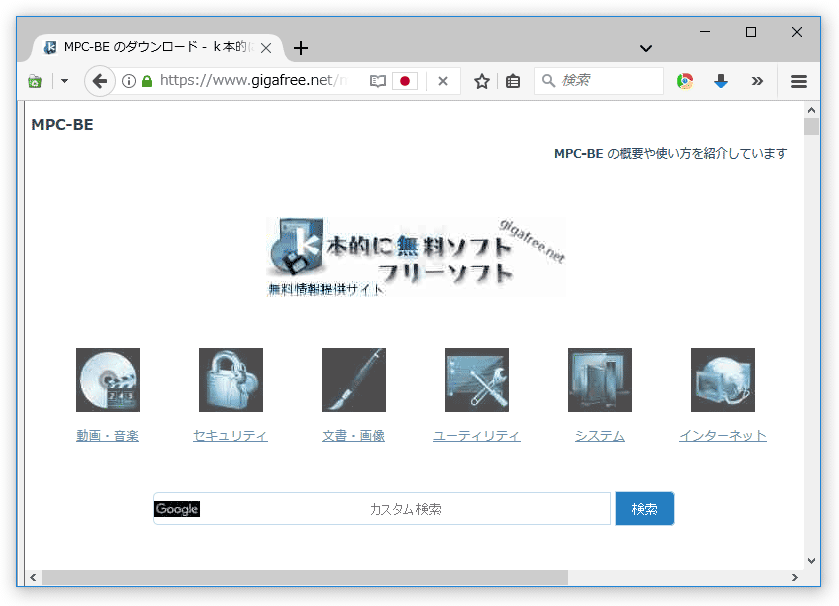Open the ユーティリティ link

(477, 436)
